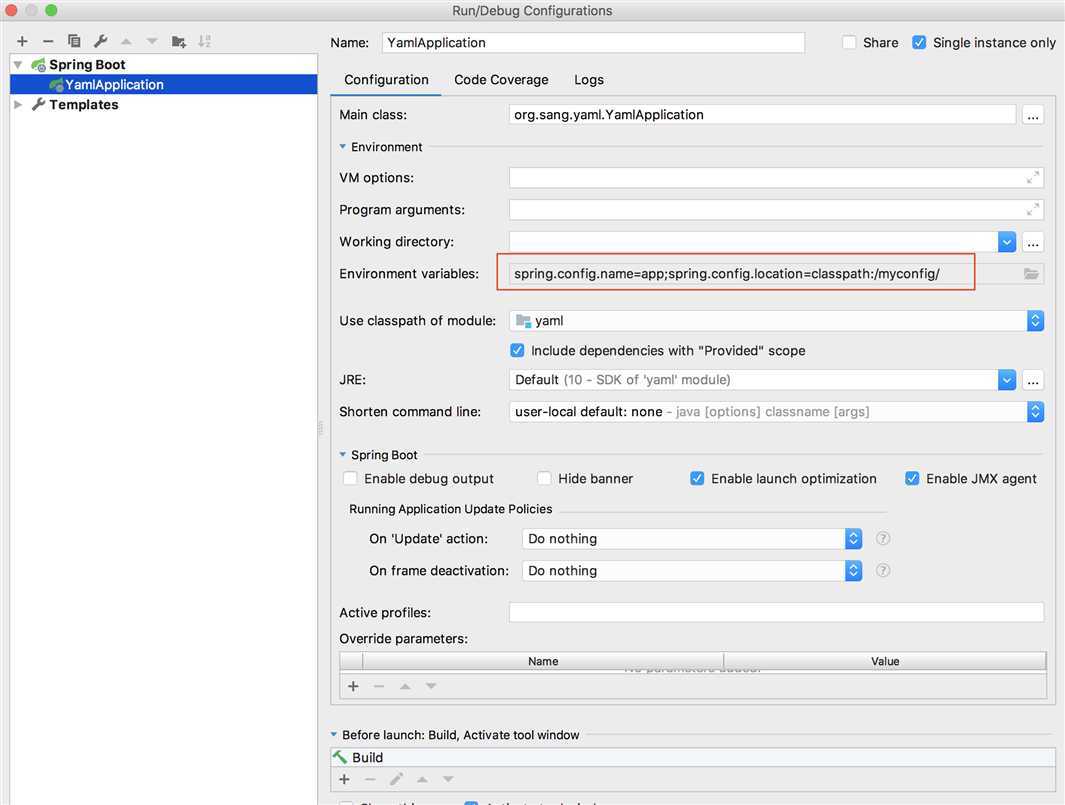
Task: Toggle Enable JMX agent checkbox
Action: pyautogui.click(x=912, y=478)
